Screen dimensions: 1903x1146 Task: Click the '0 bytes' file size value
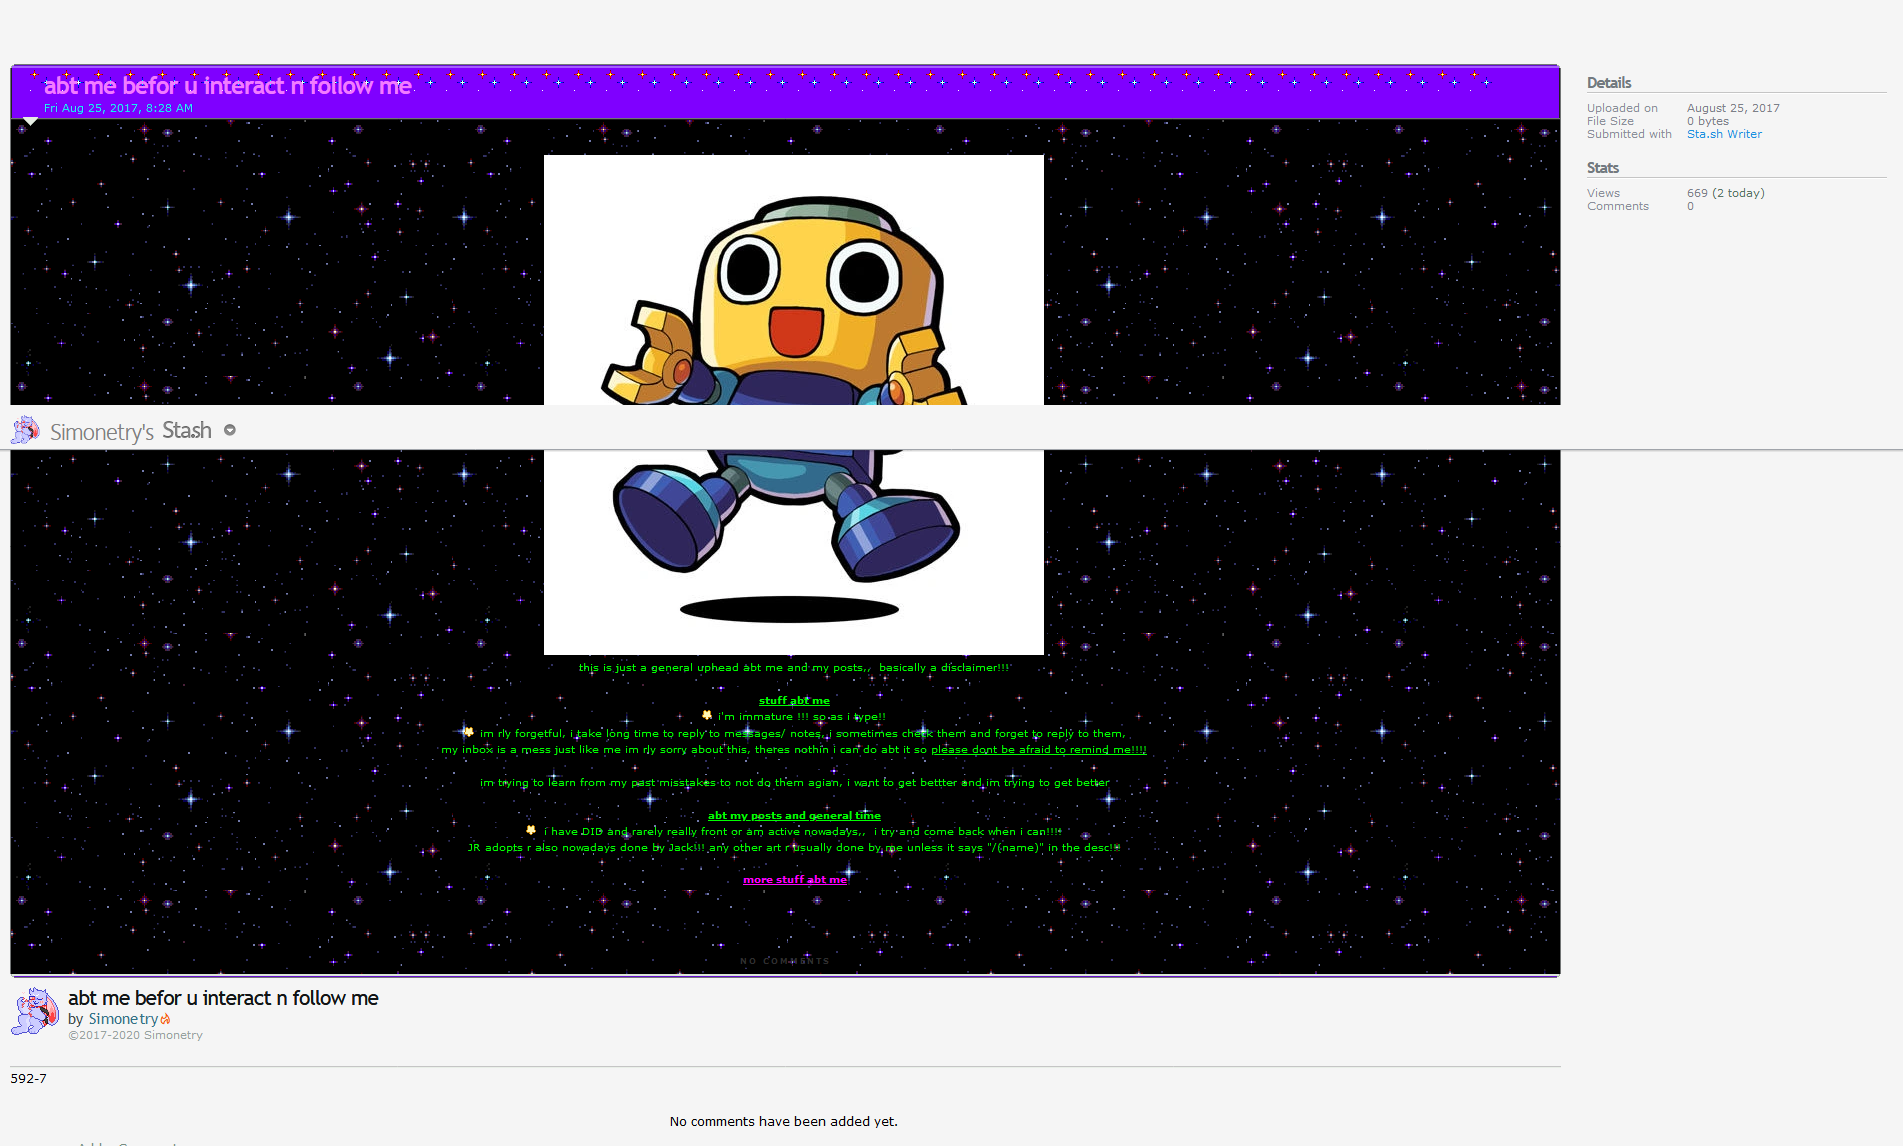pyautogui.click(x=1708, y=121)
